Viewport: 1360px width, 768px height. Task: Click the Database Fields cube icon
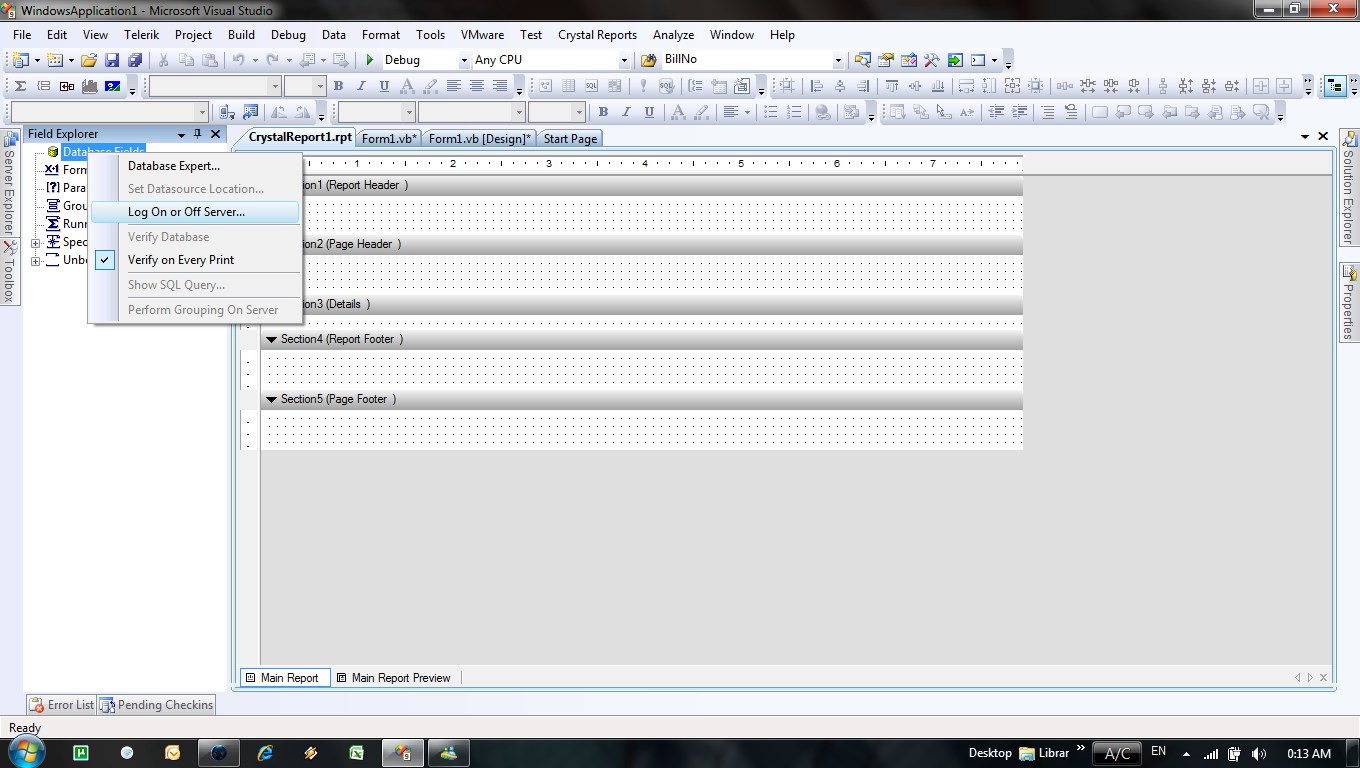tap(52, 152)
